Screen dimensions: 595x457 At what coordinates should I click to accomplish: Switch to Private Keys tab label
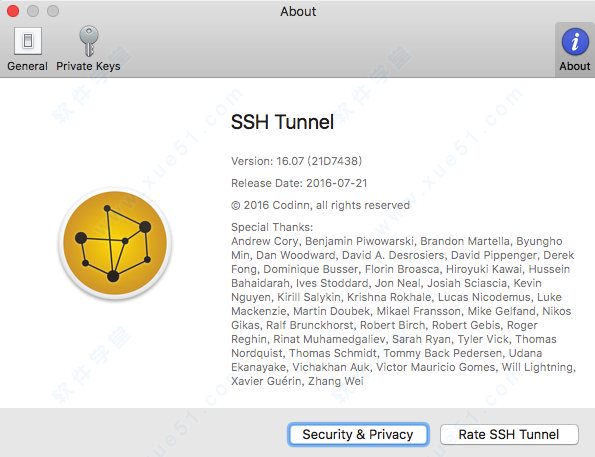click(88, 66)
